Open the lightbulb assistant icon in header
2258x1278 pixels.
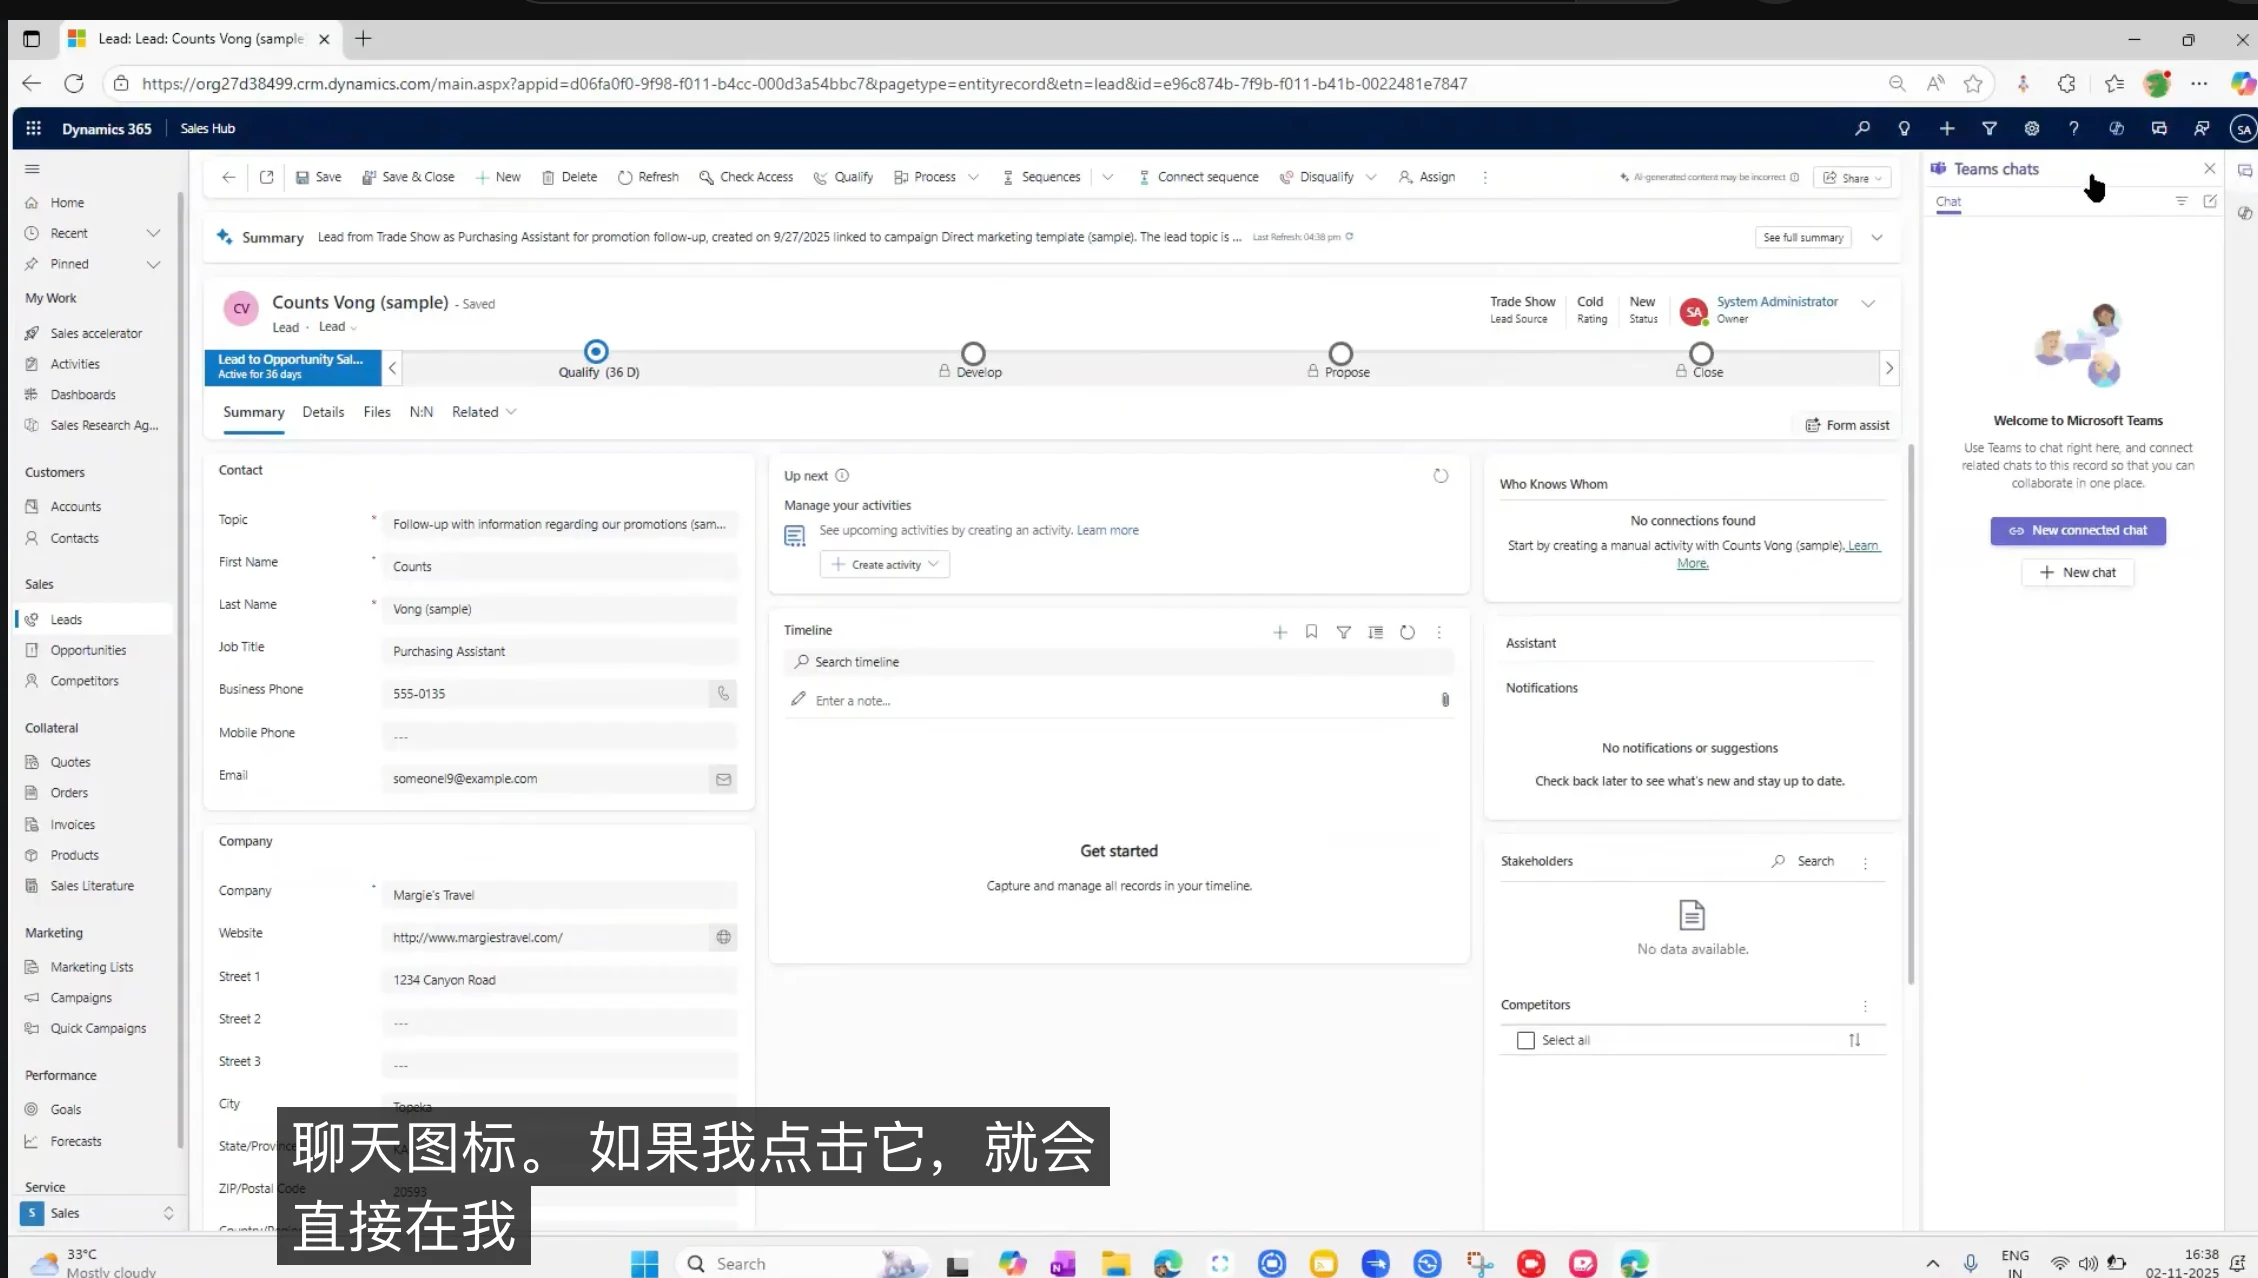[x=1904, y=128]
